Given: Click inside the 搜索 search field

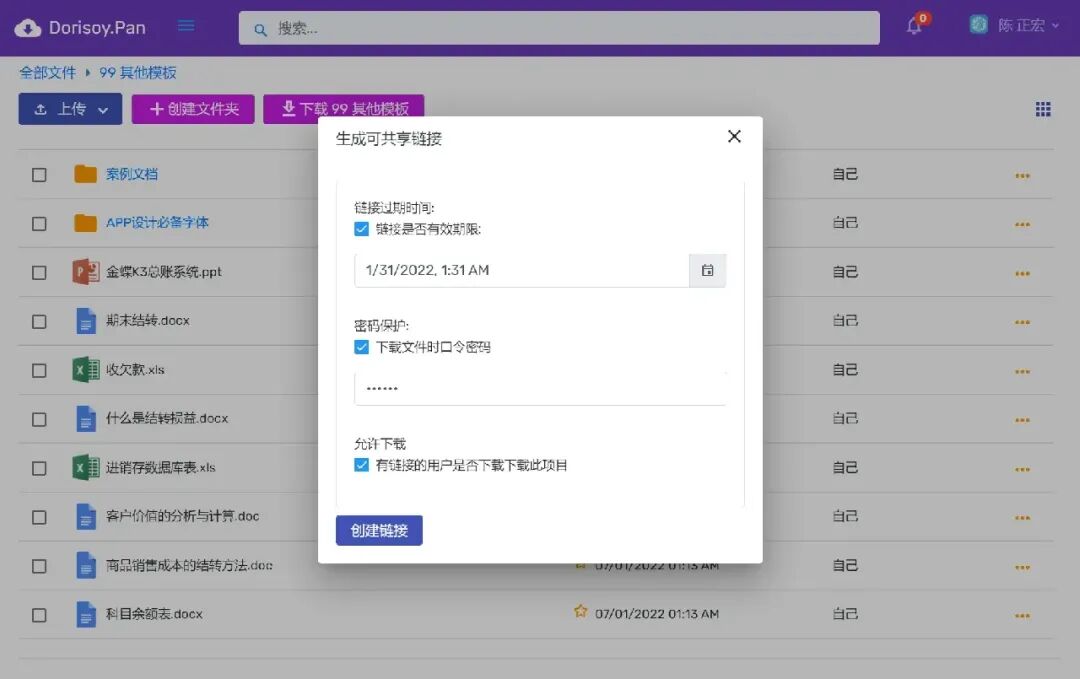Looking at the screenshot, I should point(557,27).
